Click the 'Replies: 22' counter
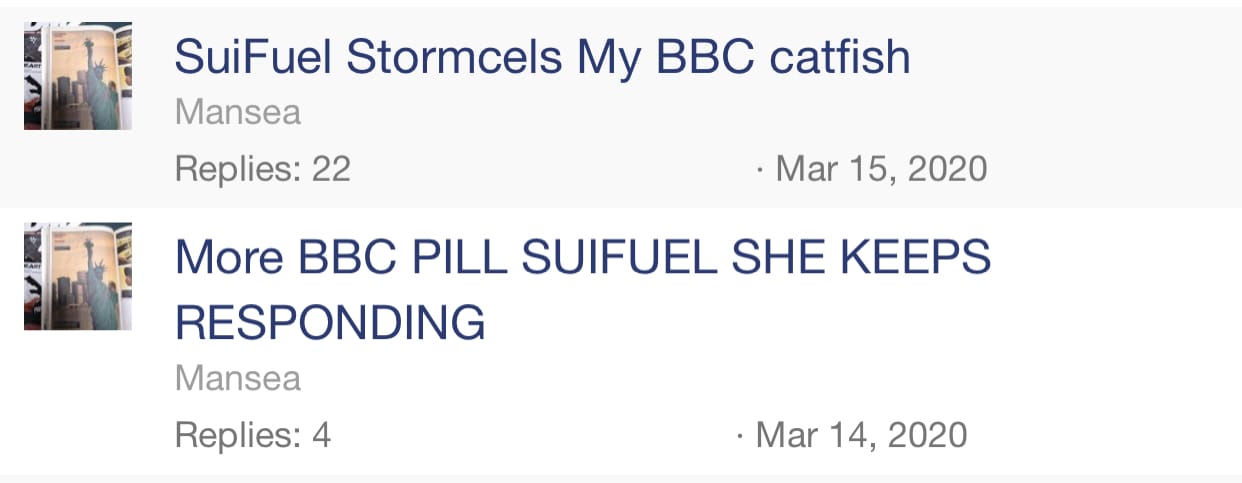 pos(262,169)
